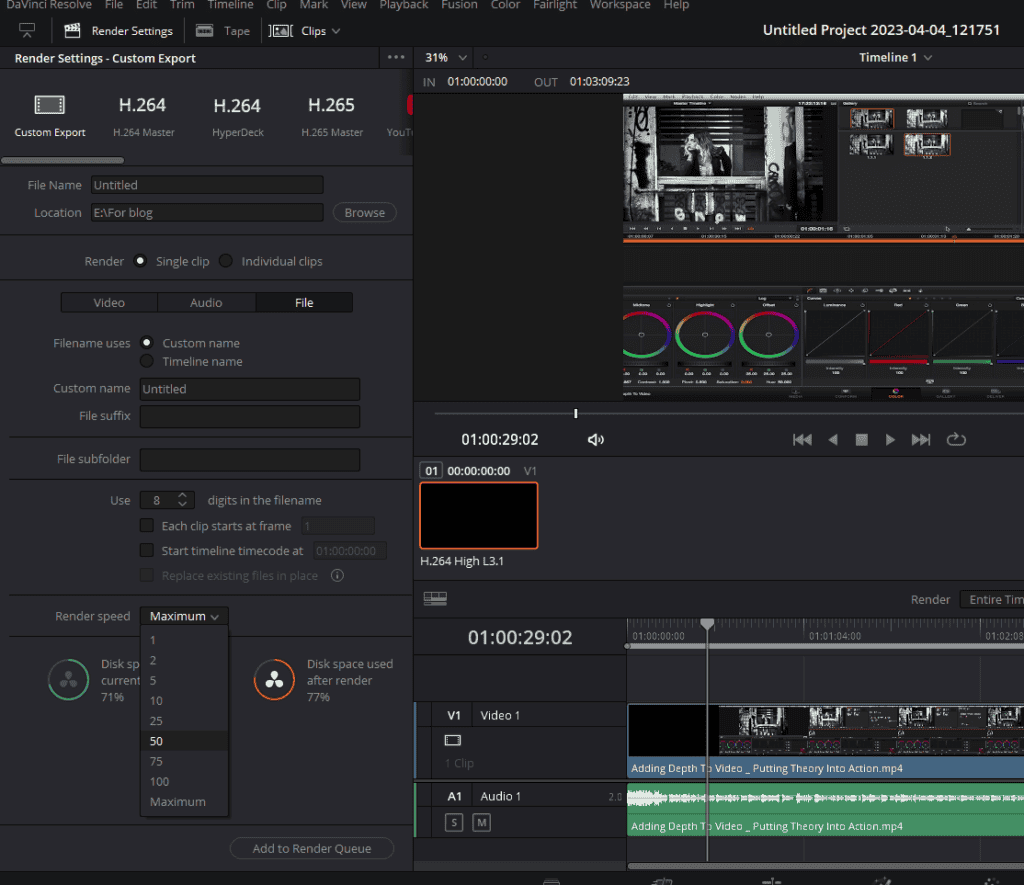Click the timeline ruler playhead handle
This screenshot has width=1024, height=885.
click(707, 624)
